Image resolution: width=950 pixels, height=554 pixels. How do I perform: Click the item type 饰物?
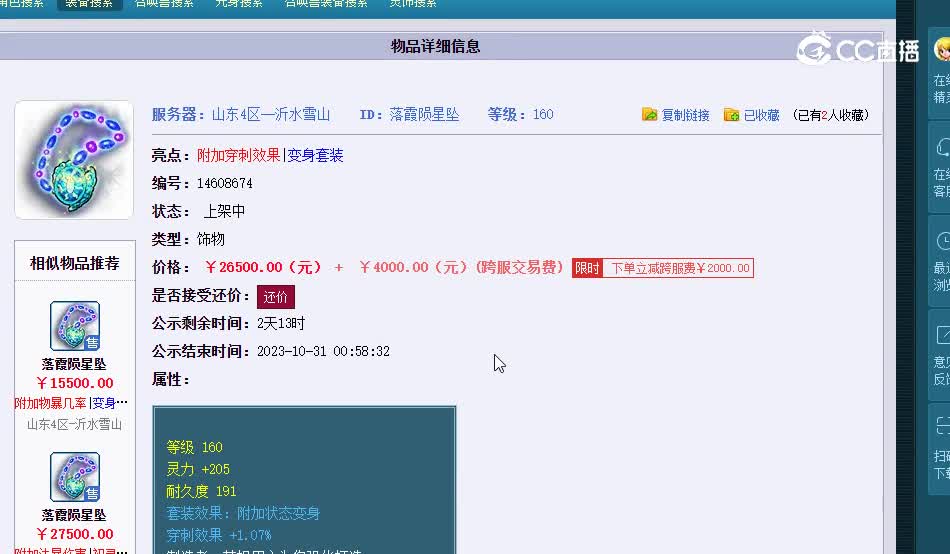pyautogui.click(x=211, y=239)
